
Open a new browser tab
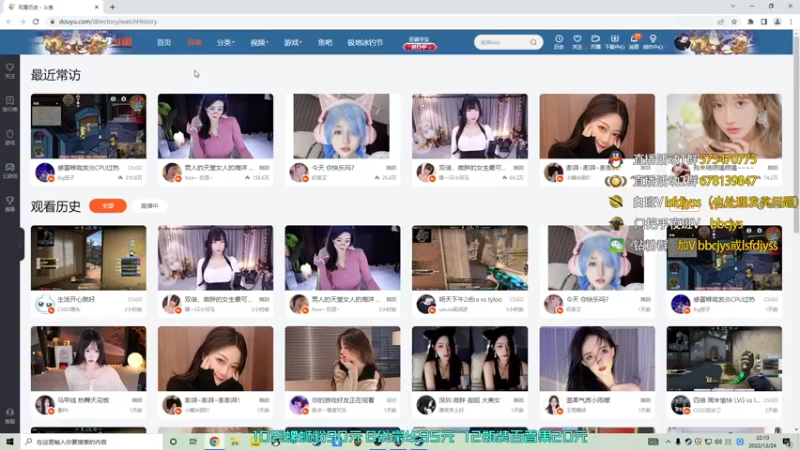pos(112,7)
